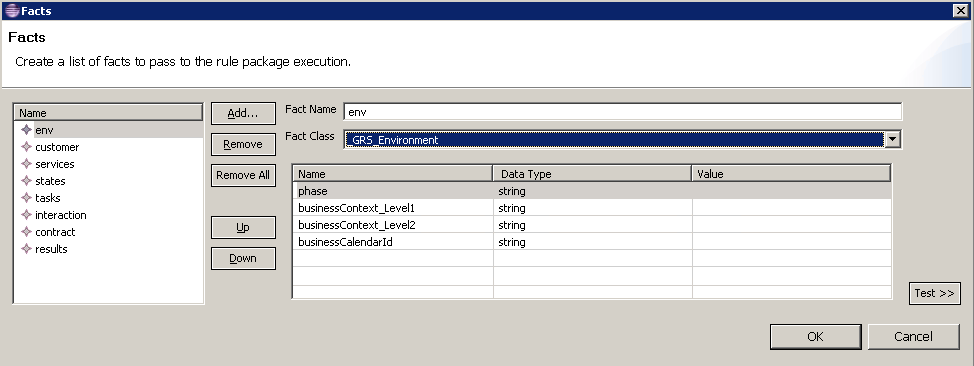
Task: Select the businessCalendarId property
Action: (x=592, y=242)
